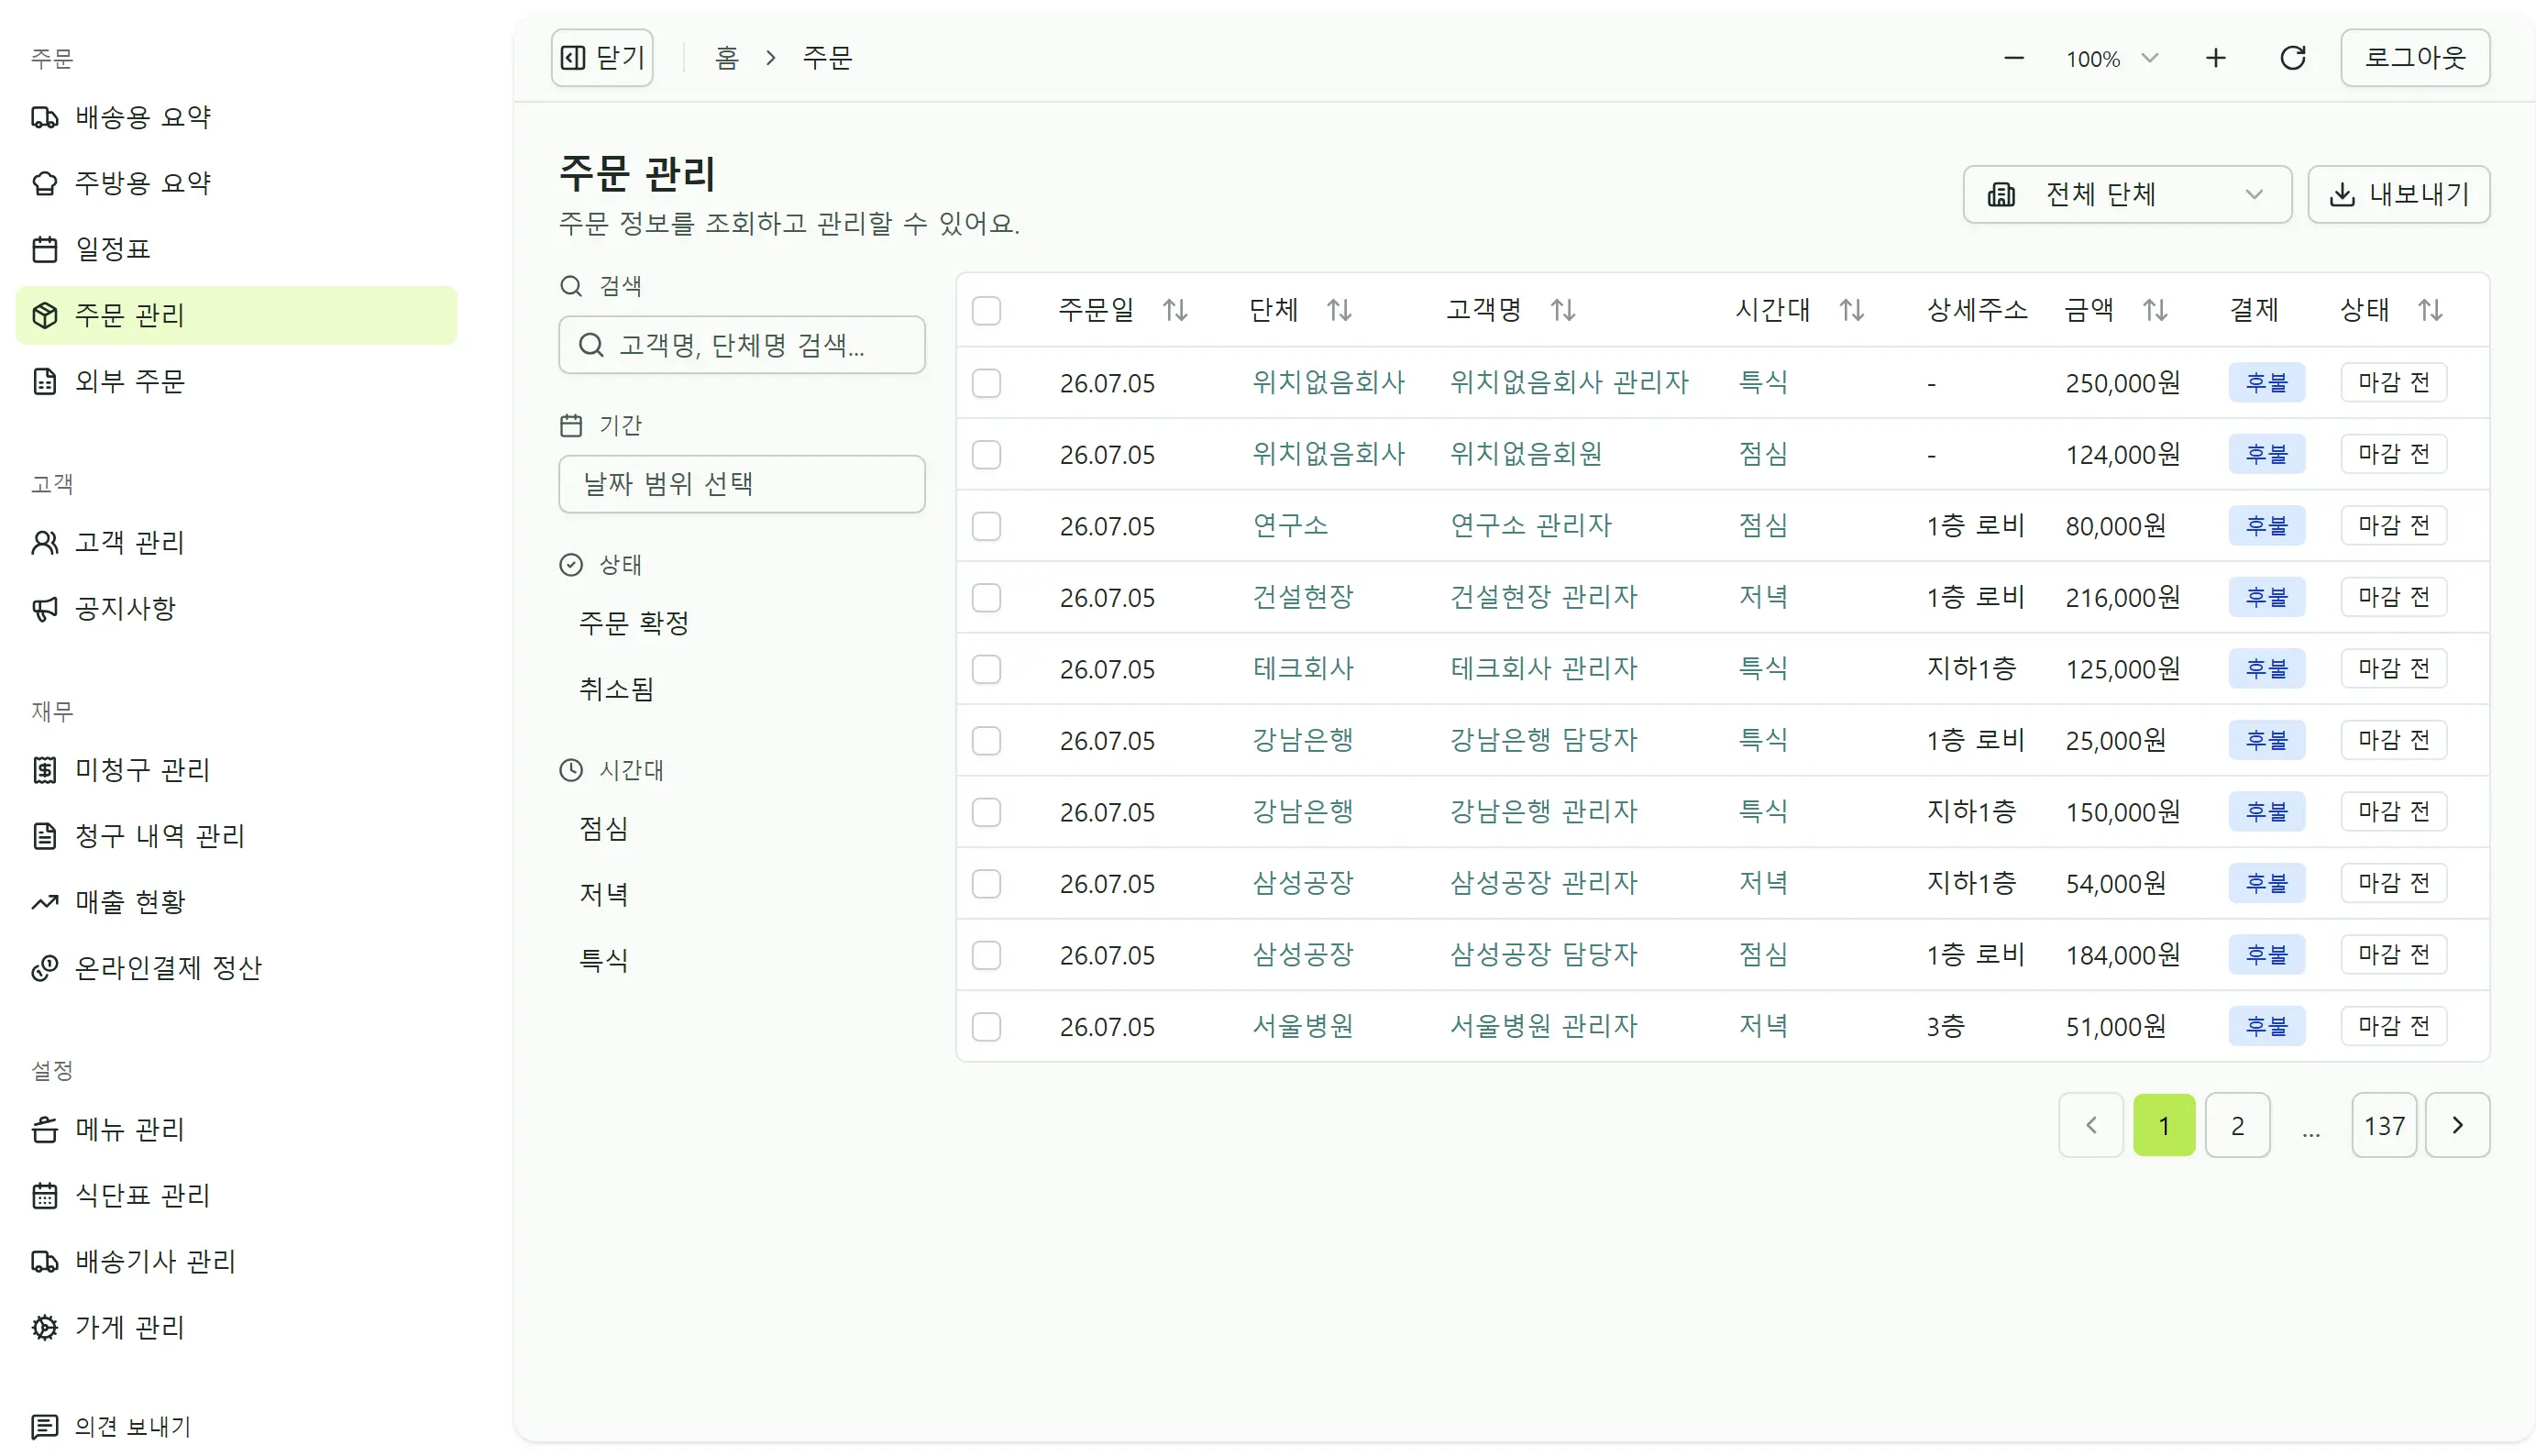Click the 매출 현황 trend chart icon
2536x1456 pixels.
point(45,902)
